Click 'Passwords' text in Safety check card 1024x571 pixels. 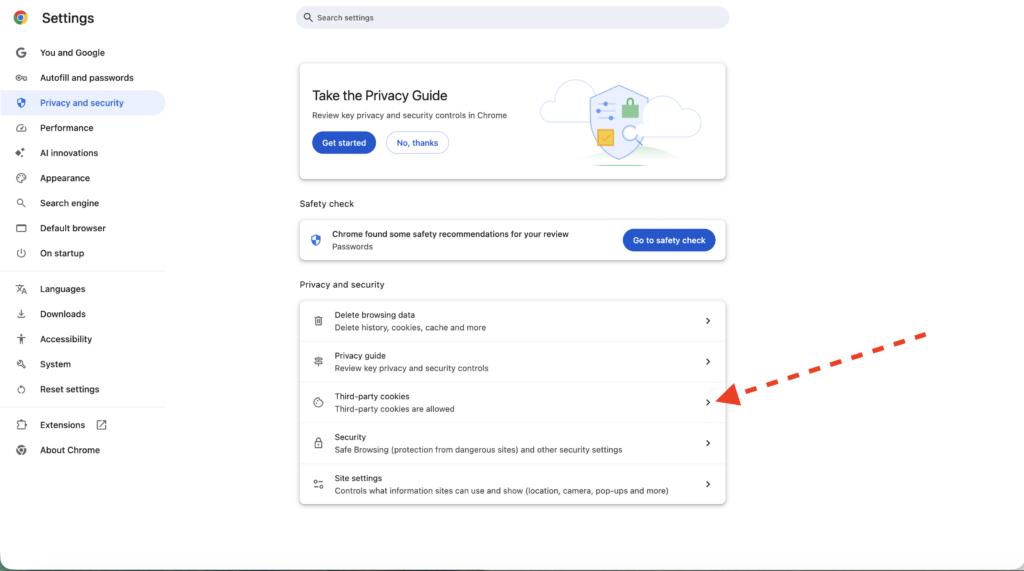pyautogui.click(x=352, y=246)
